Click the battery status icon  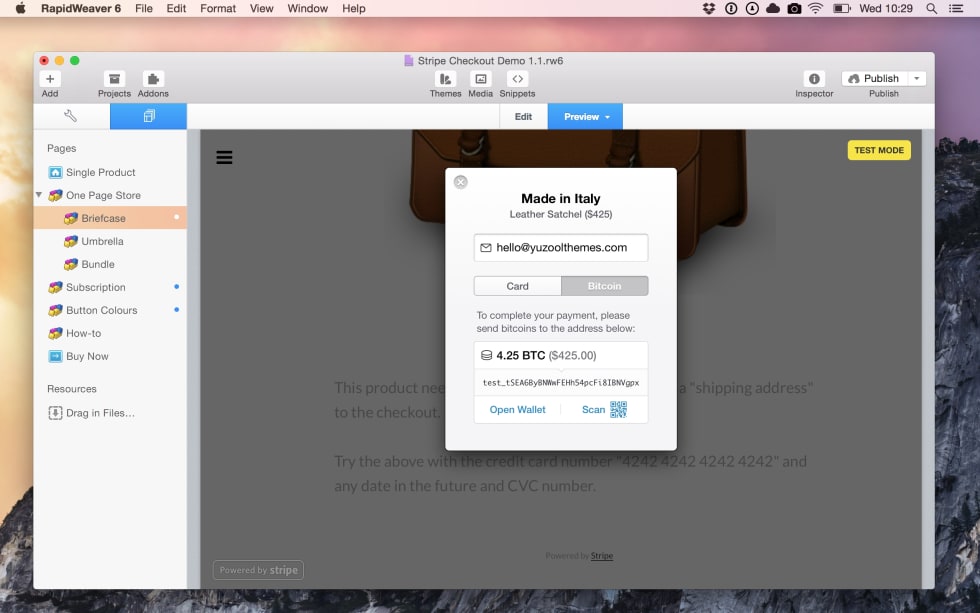[841, 8]
